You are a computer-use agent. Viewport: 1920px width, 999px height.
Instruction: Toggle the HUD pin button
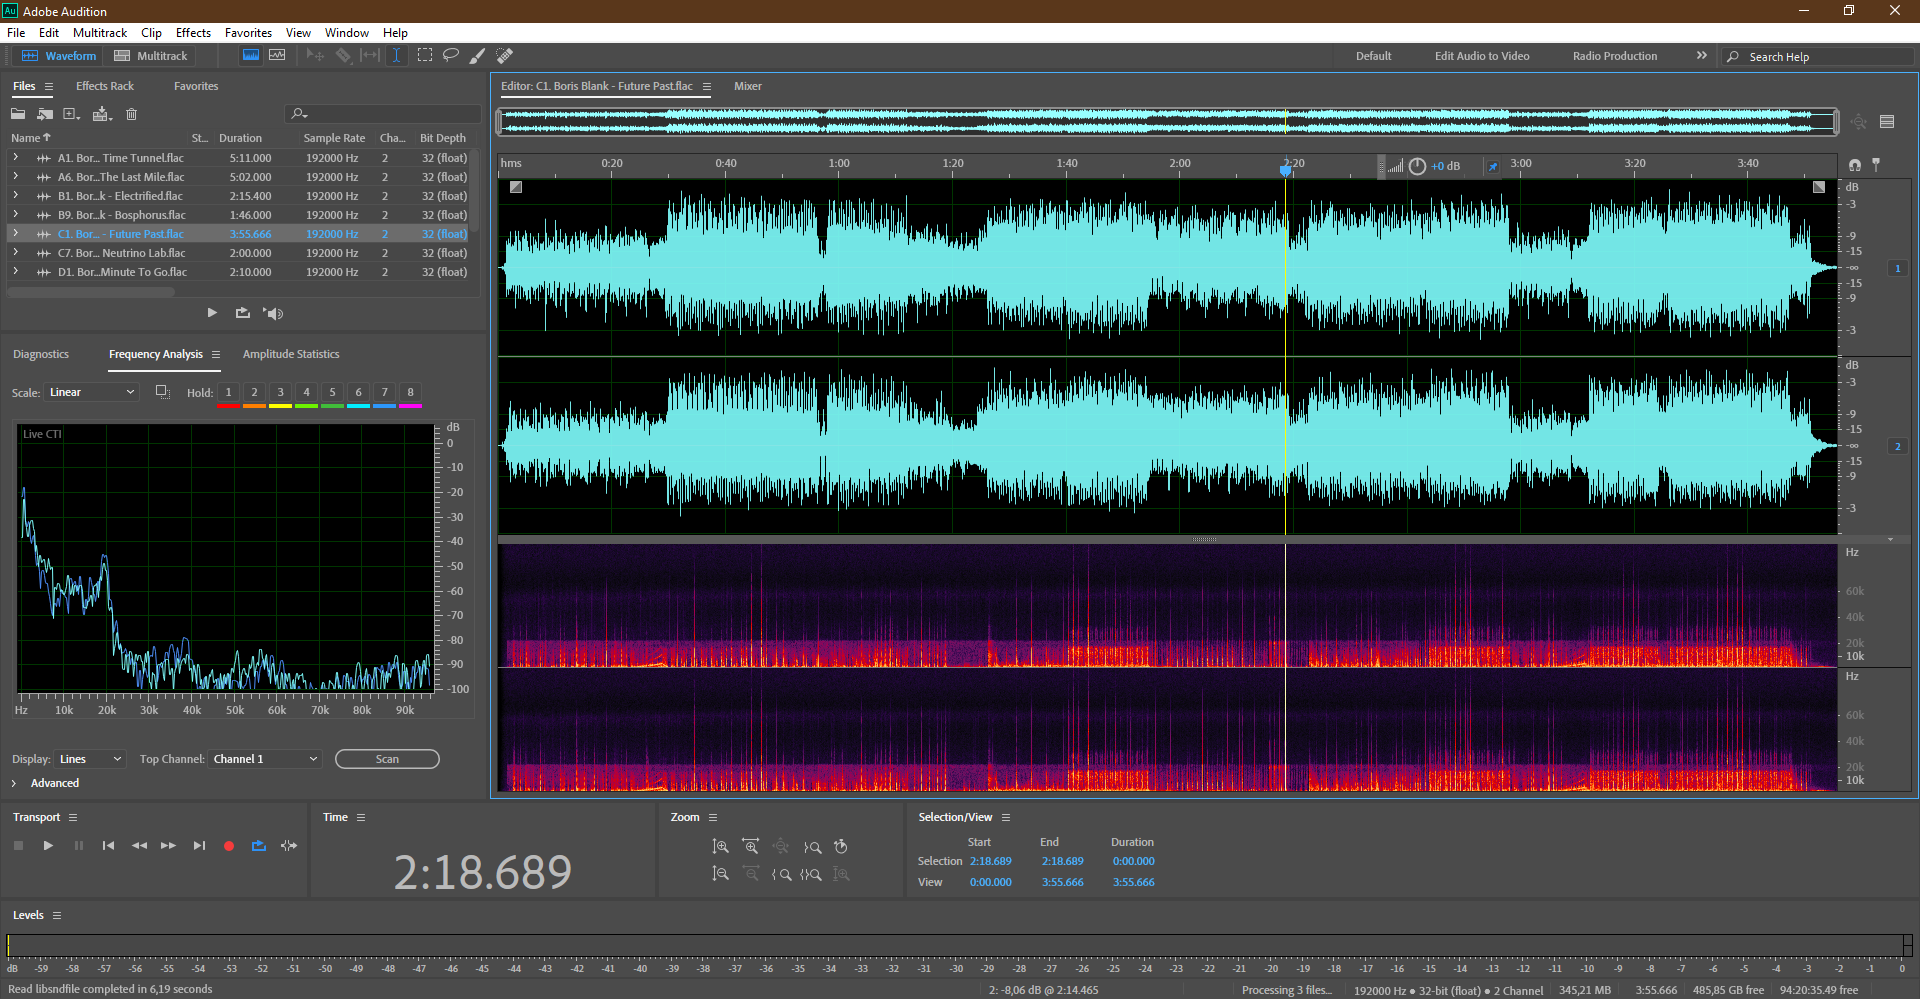(1493, 166)
